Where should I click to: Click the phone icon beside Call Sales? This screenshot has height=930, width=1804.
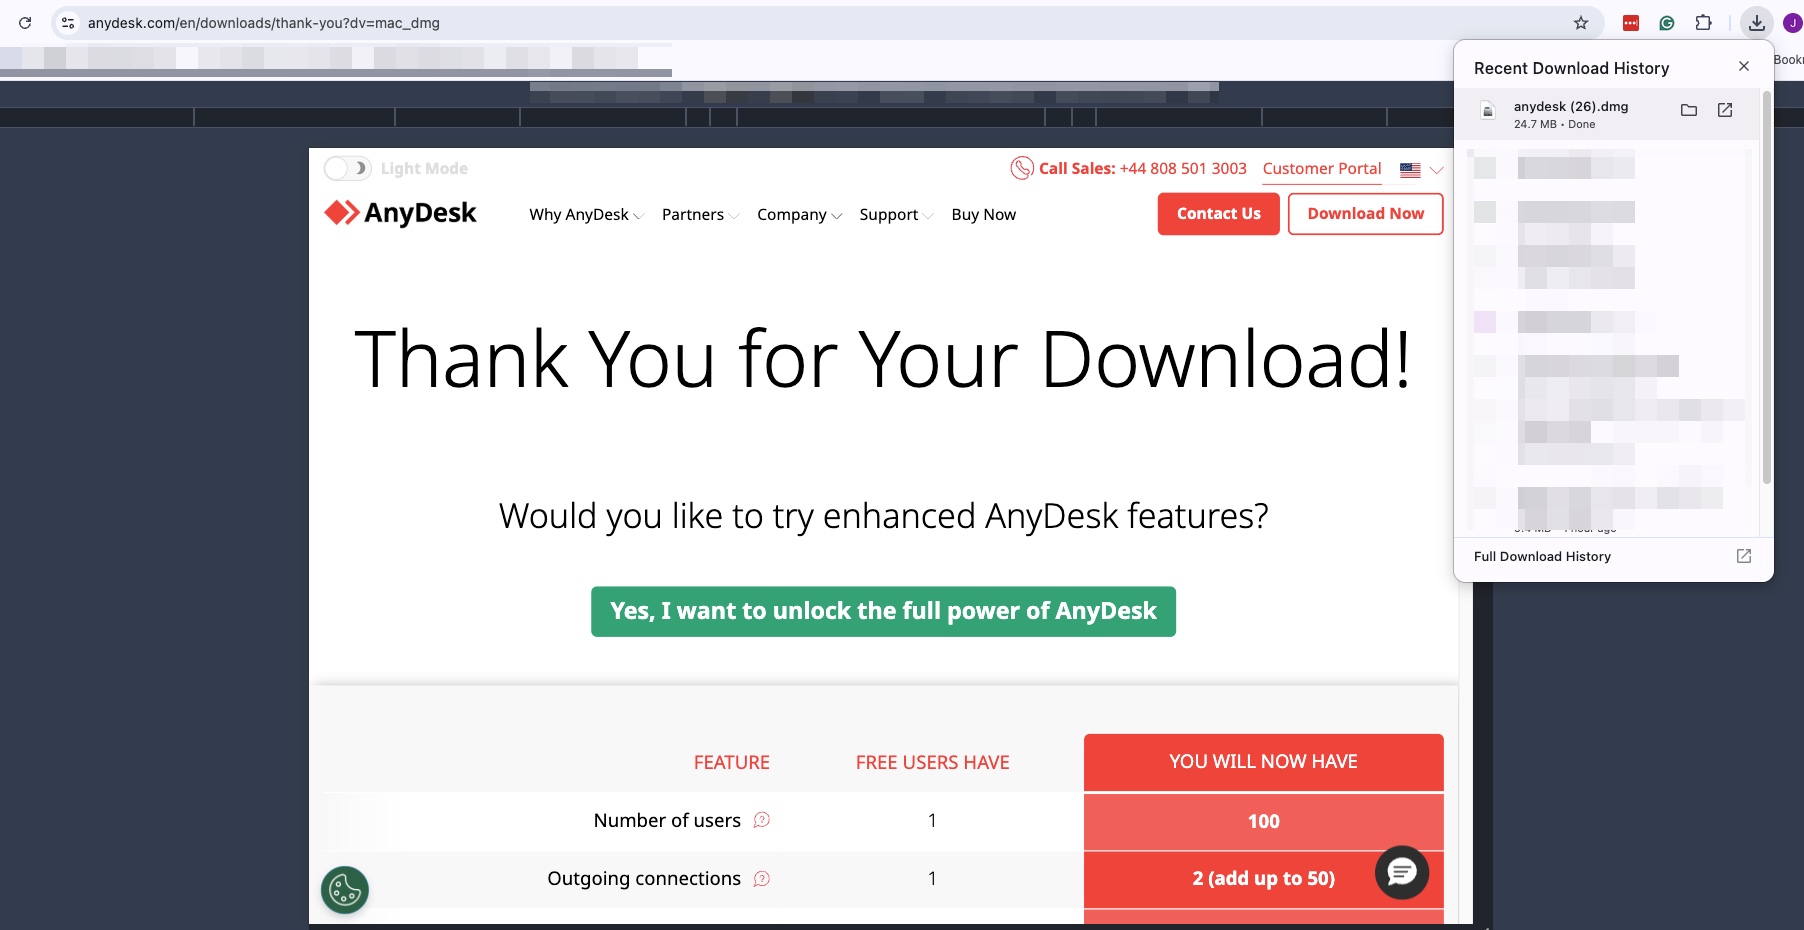1021,168
